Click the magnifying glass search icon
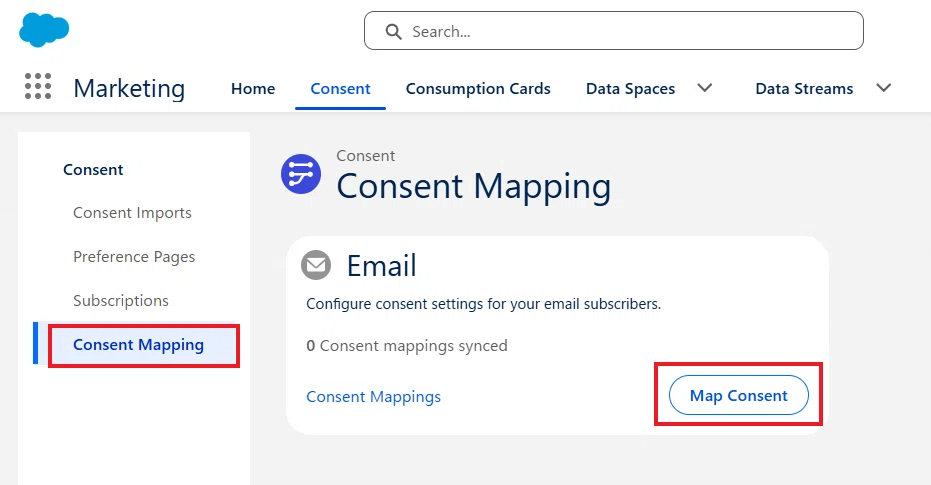931x485 pixels. coord(393,31)
